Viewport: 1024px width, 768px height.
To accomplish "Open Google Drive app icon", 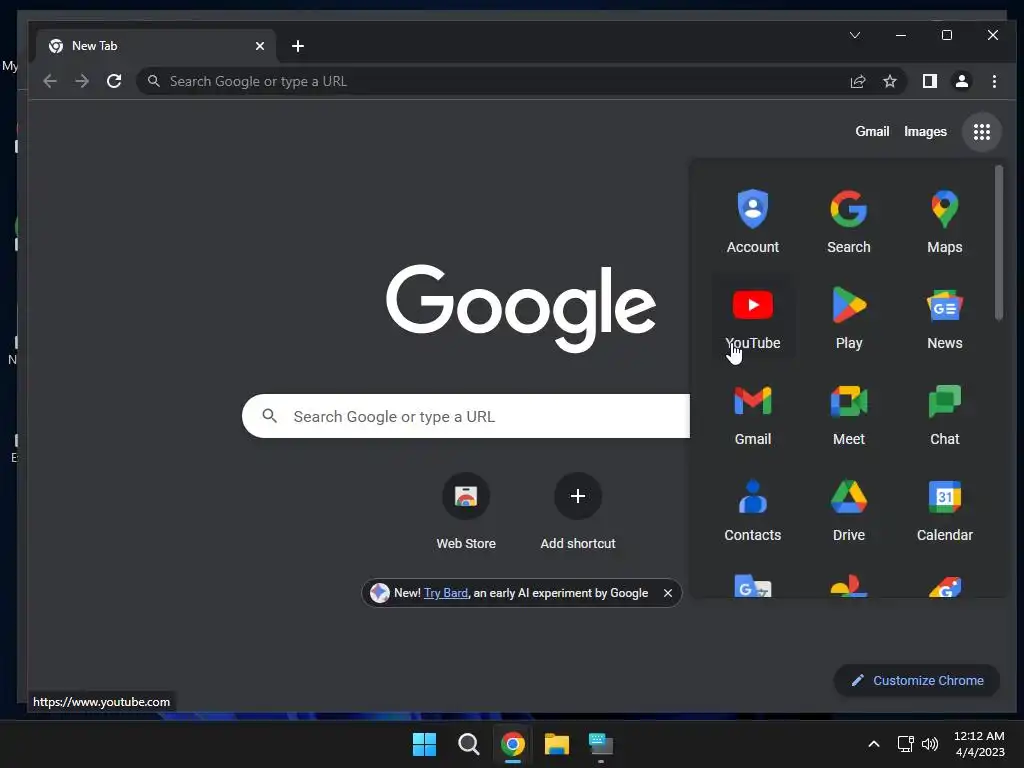I will 848,509.
